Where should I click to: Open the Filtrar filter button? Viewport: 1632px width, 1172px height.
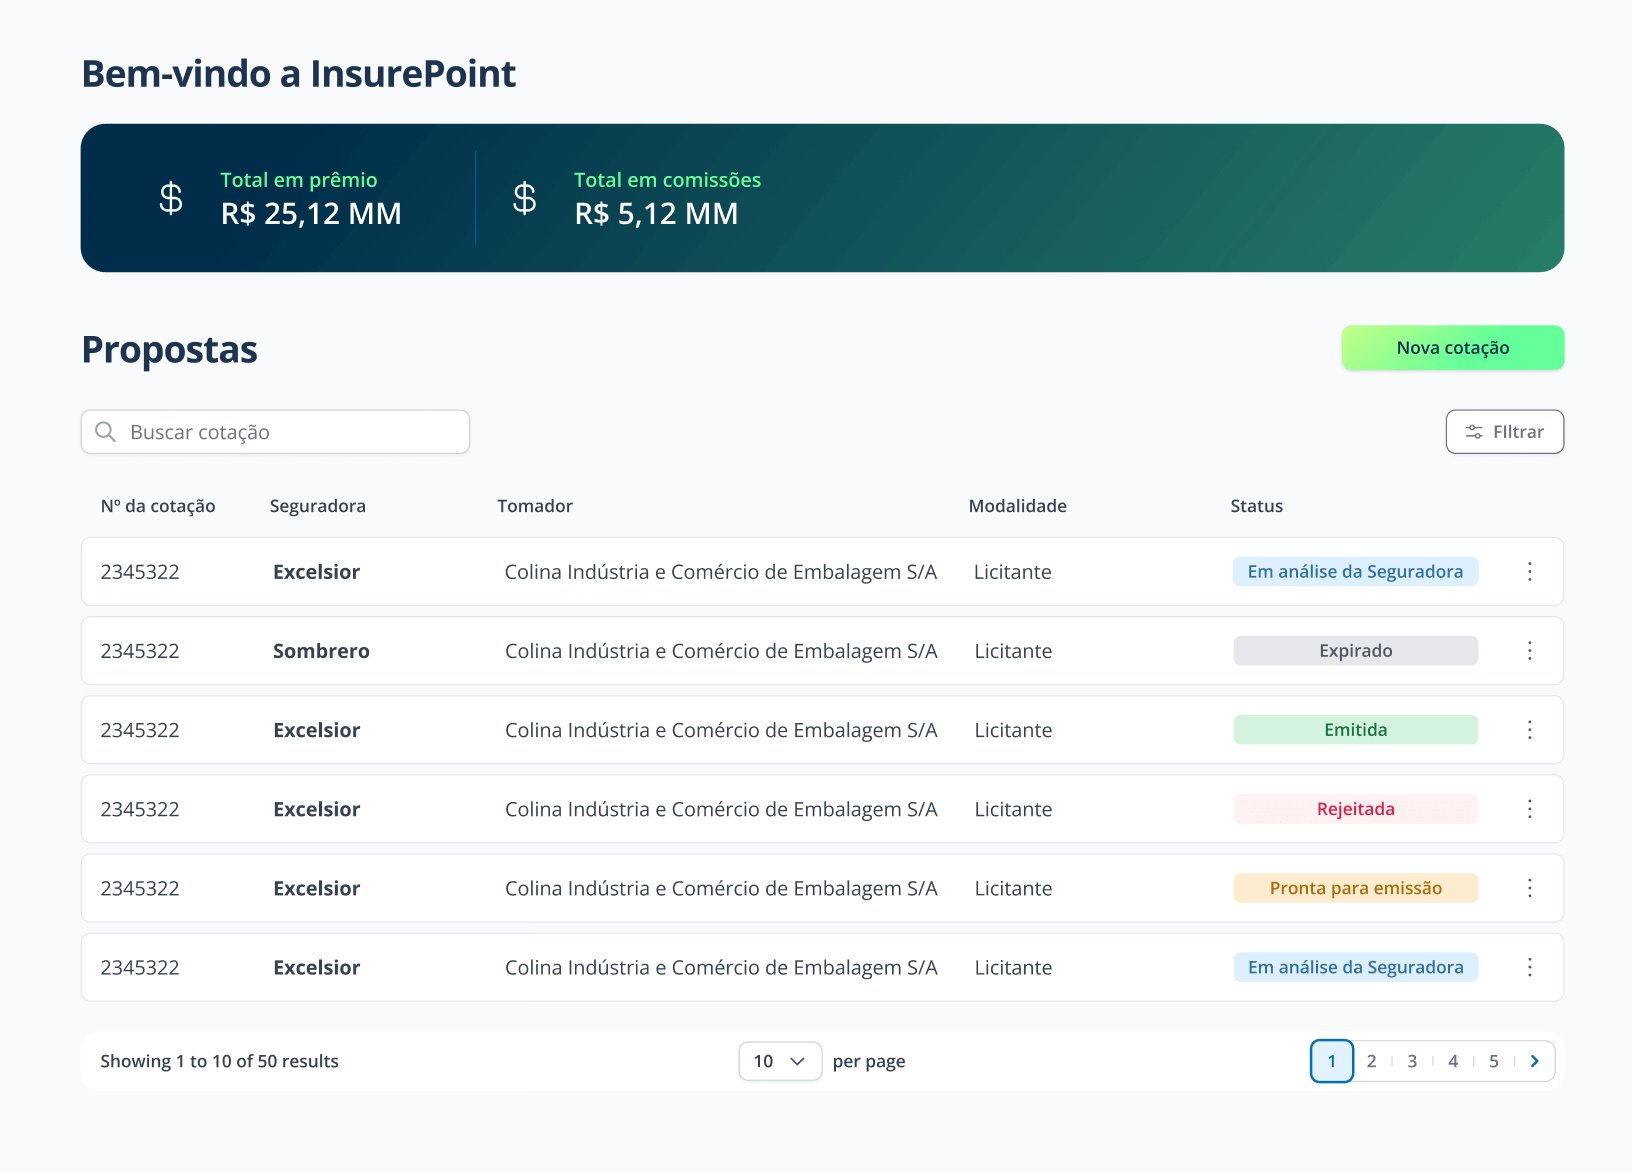[1504, 432]
